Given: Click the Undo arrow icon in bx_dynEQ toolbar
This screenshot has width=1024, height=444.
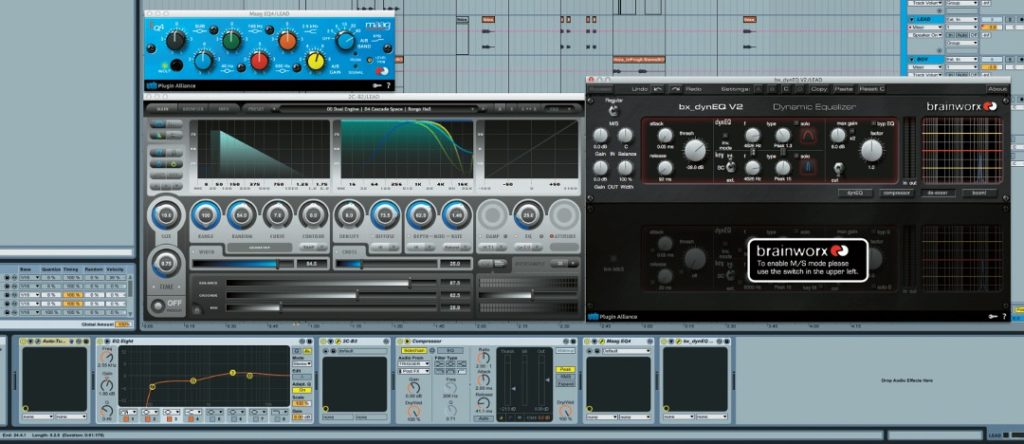Looking at the screenshot, I should click(x=658, y=88).
